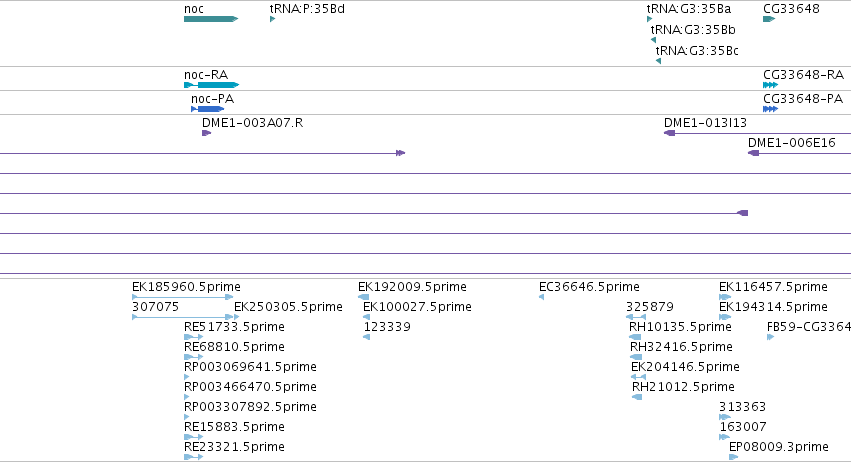Select the noc gene glyph
This screenshot has width=851, height=462.
tap(211, 19)
